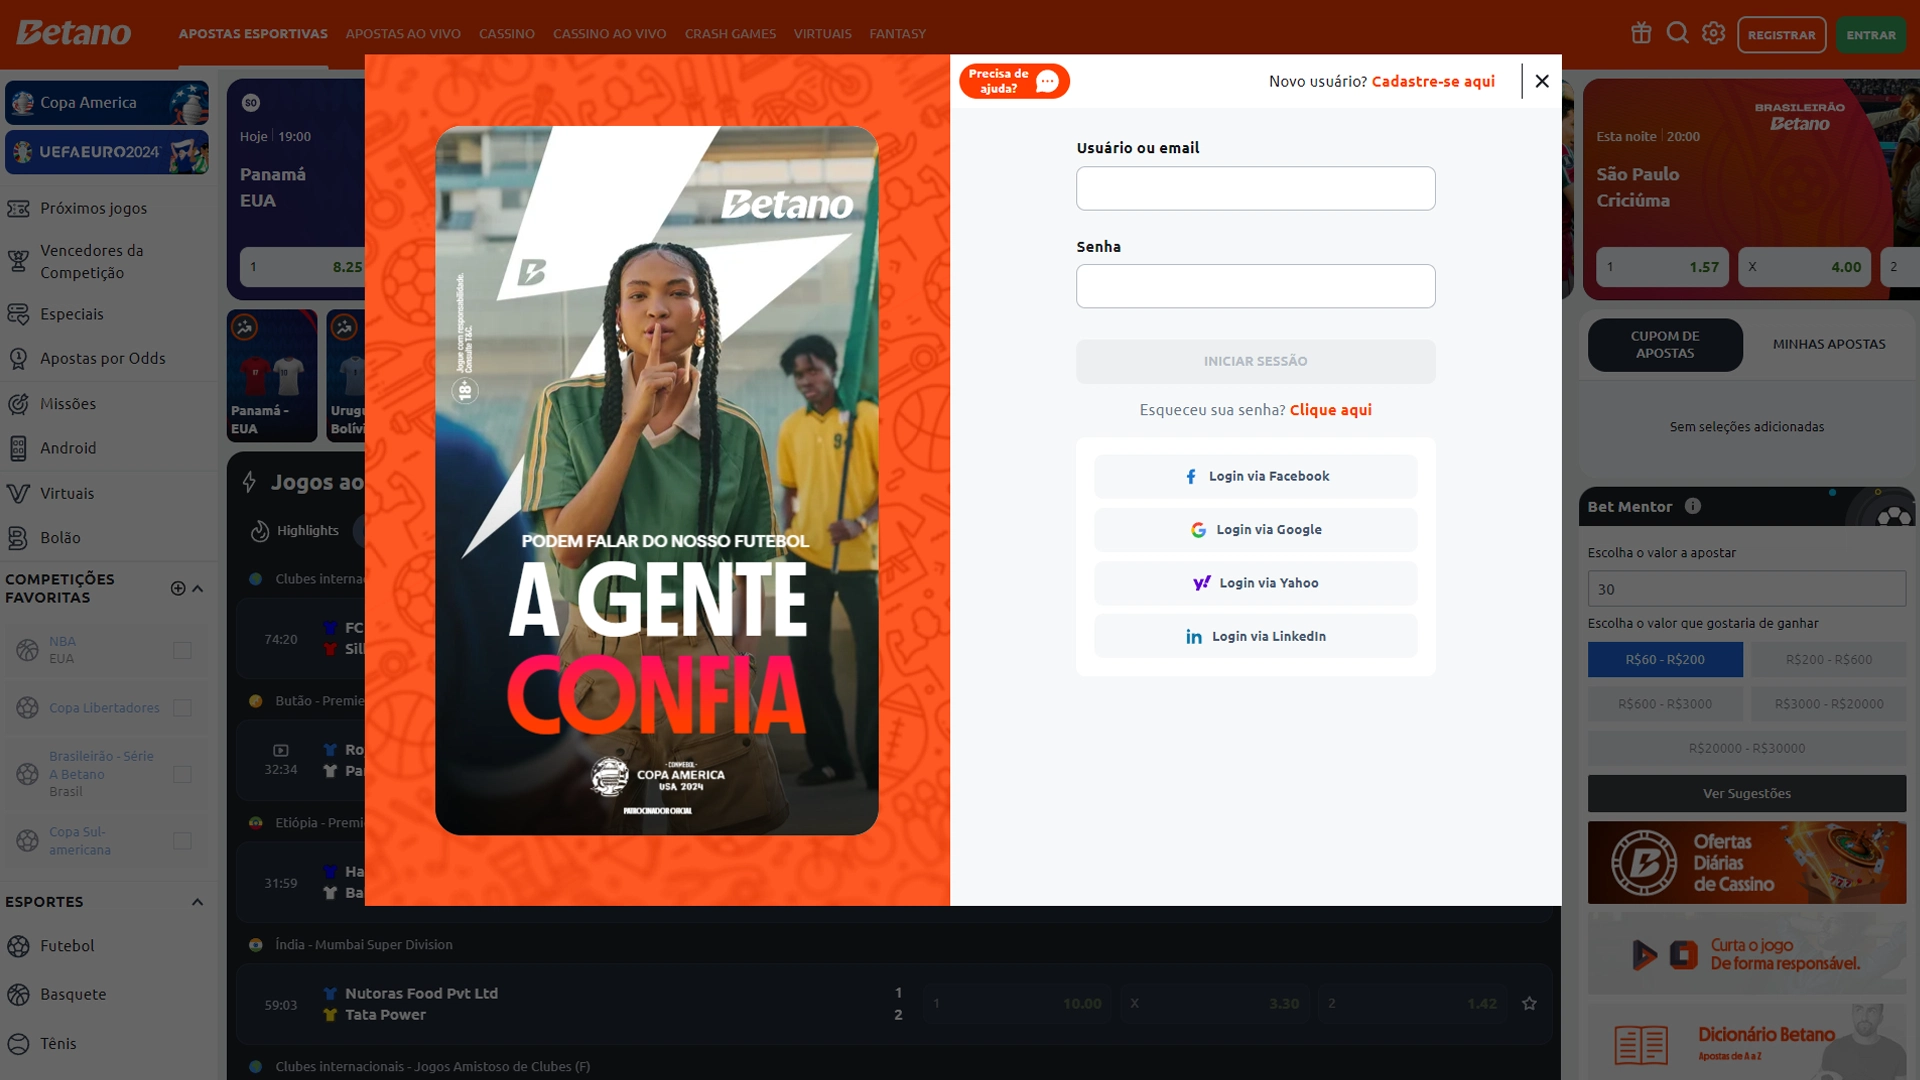Open Apostas por Odds item
Image resolution: width=1920 pixels, height=1080 pixels.
pyautogui.click(x=108, y=358)
